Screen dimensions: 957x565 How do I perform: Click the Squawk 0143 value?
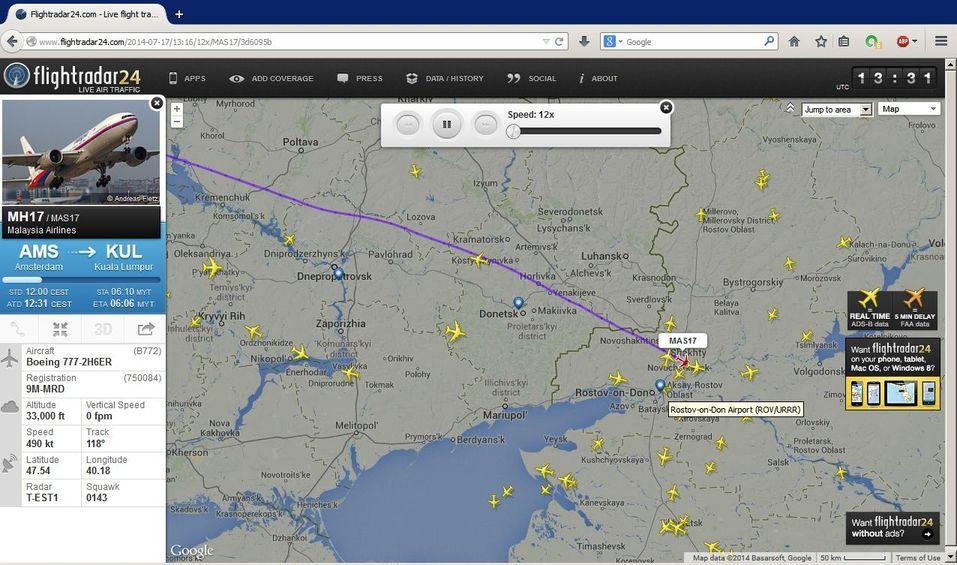pos(96,498)
